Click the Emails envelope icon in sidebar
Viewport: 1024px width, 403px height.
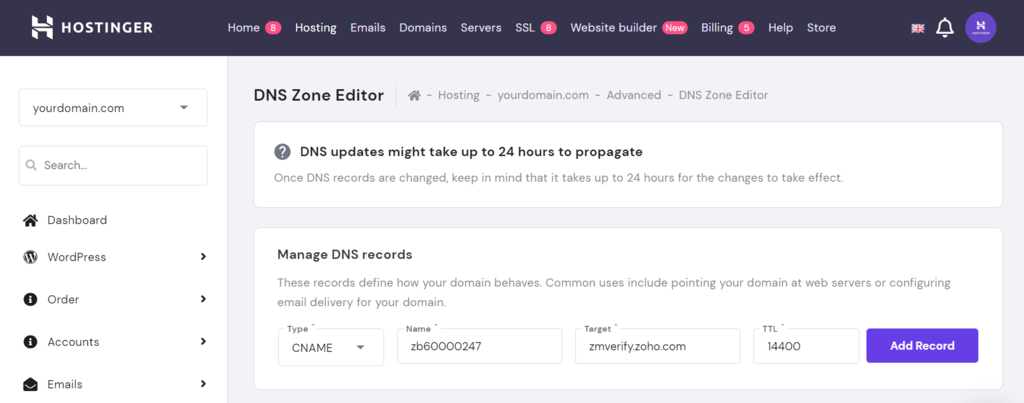point(30,384)
